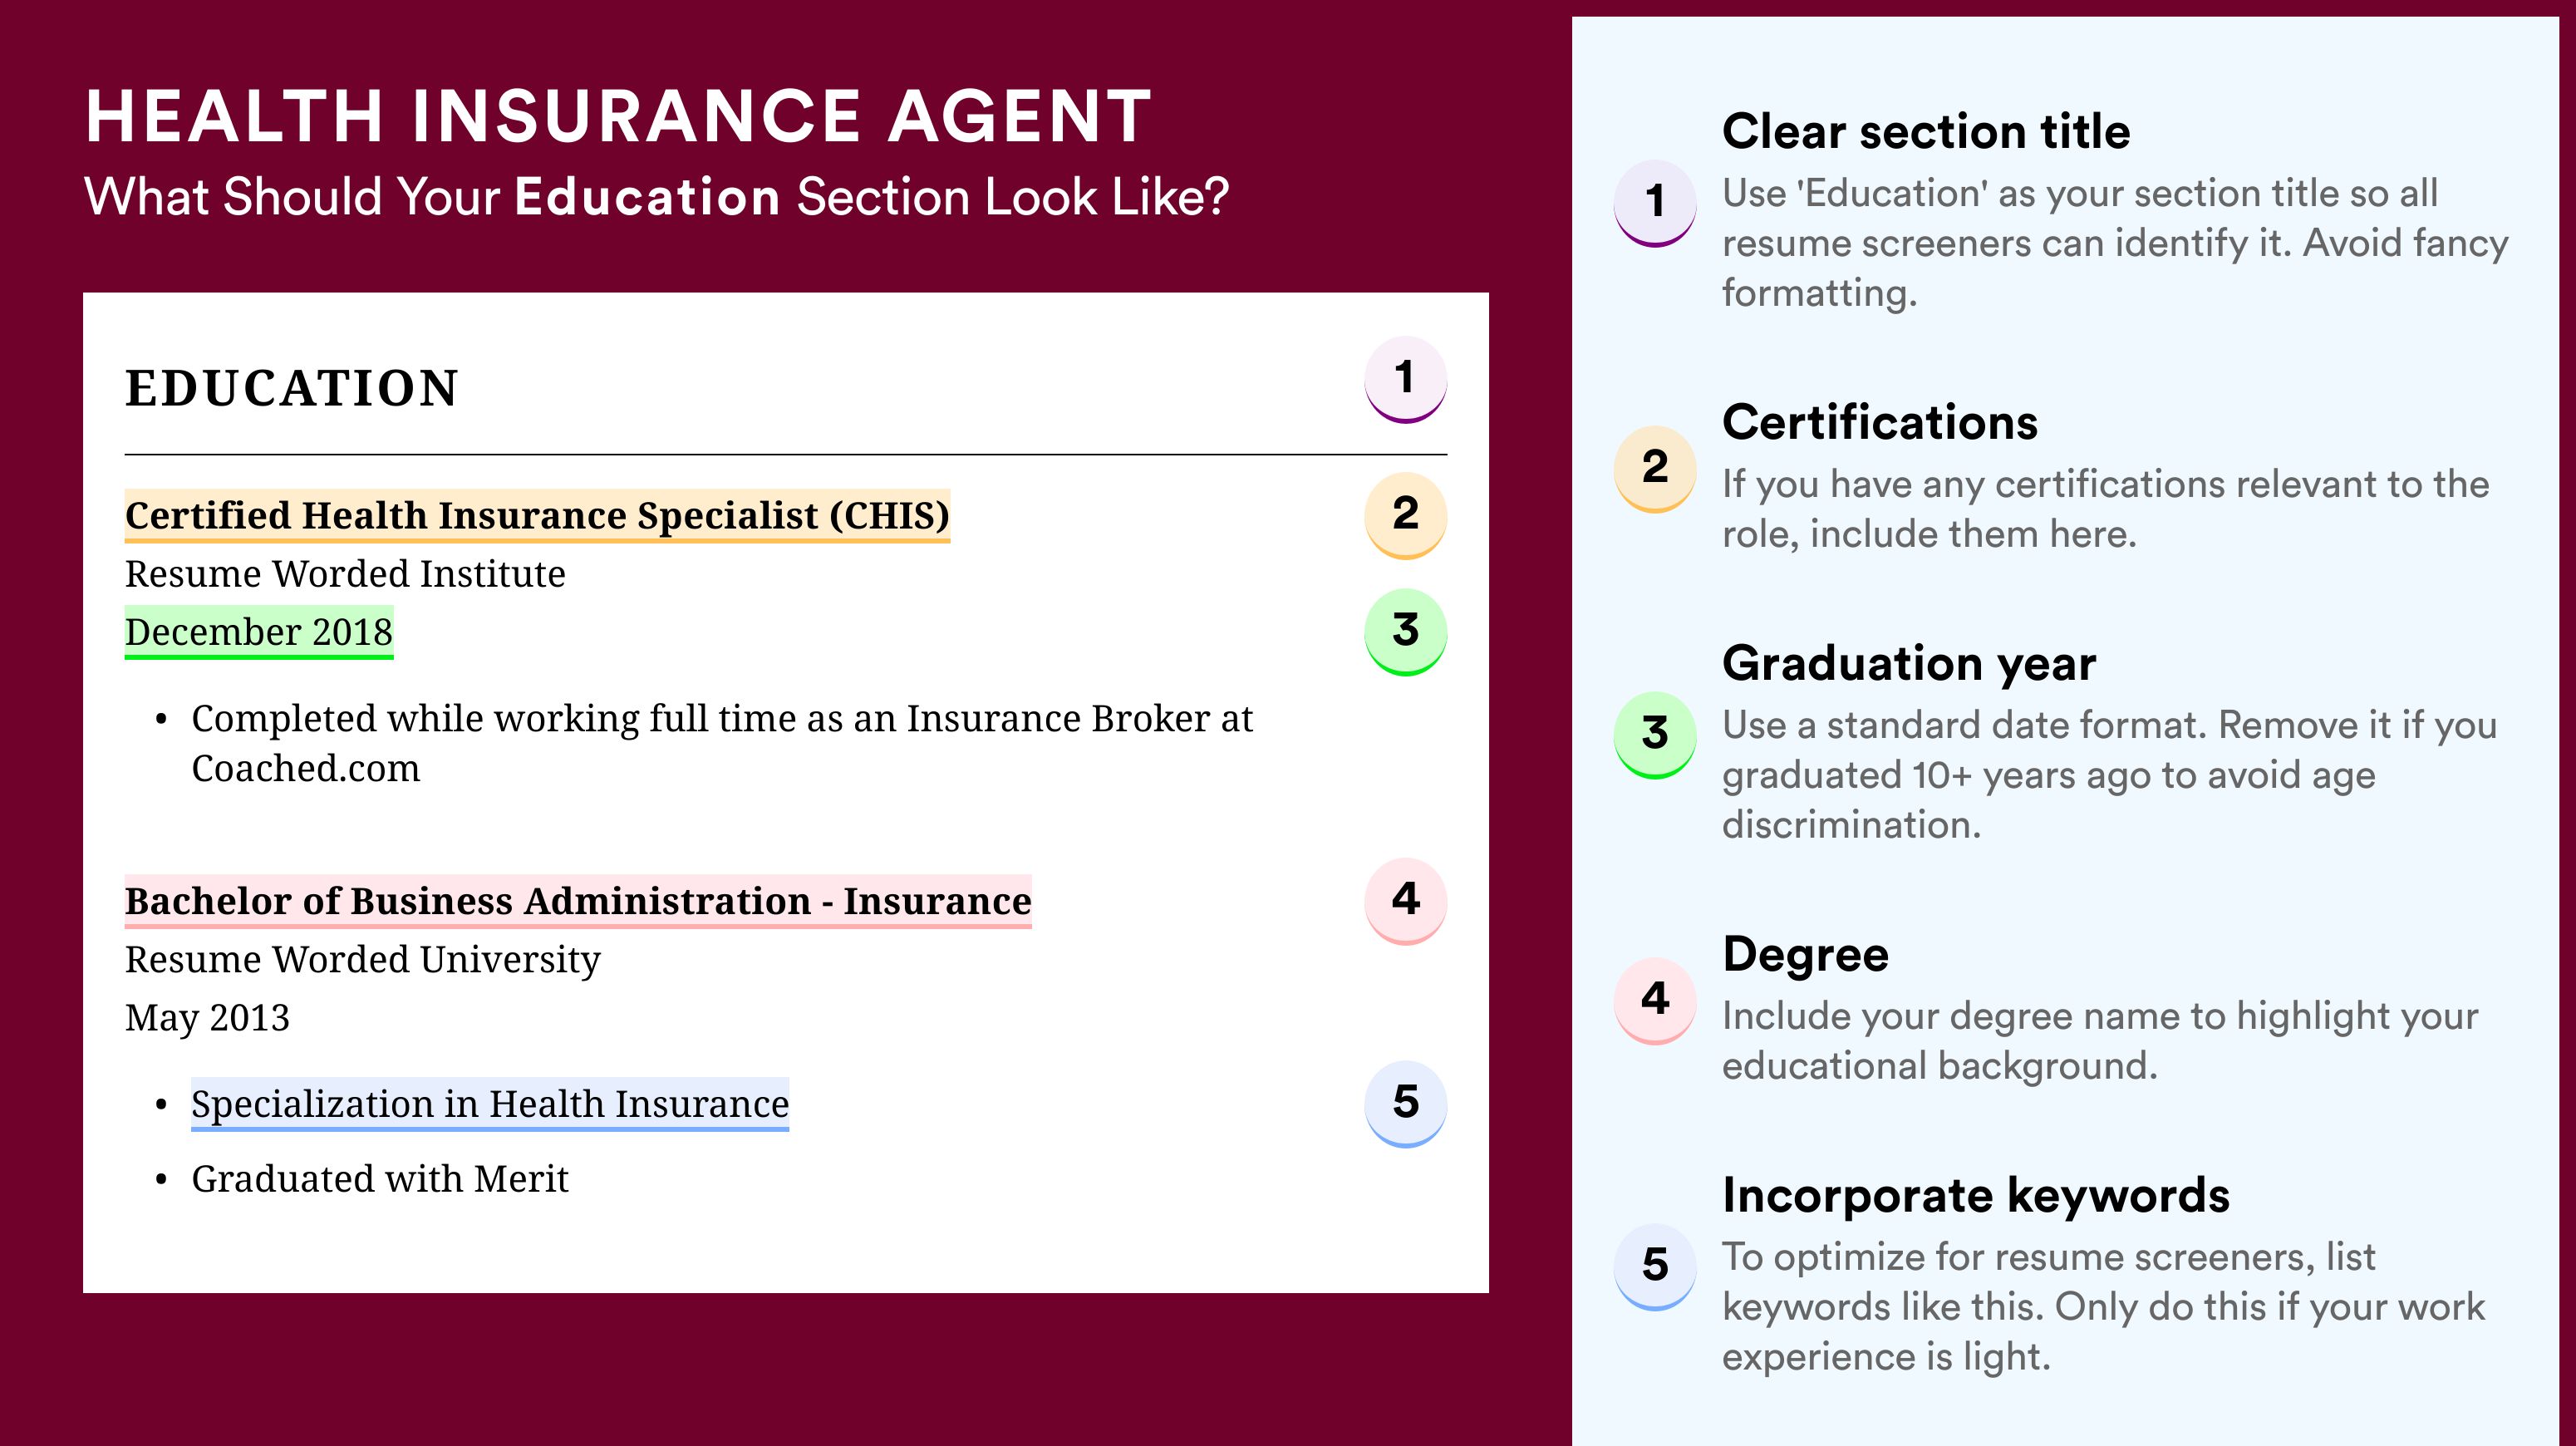Click the green-highlighted December 2018 date
Viewport: 2576px width, 1446px height.
click(x=259, y=632)
